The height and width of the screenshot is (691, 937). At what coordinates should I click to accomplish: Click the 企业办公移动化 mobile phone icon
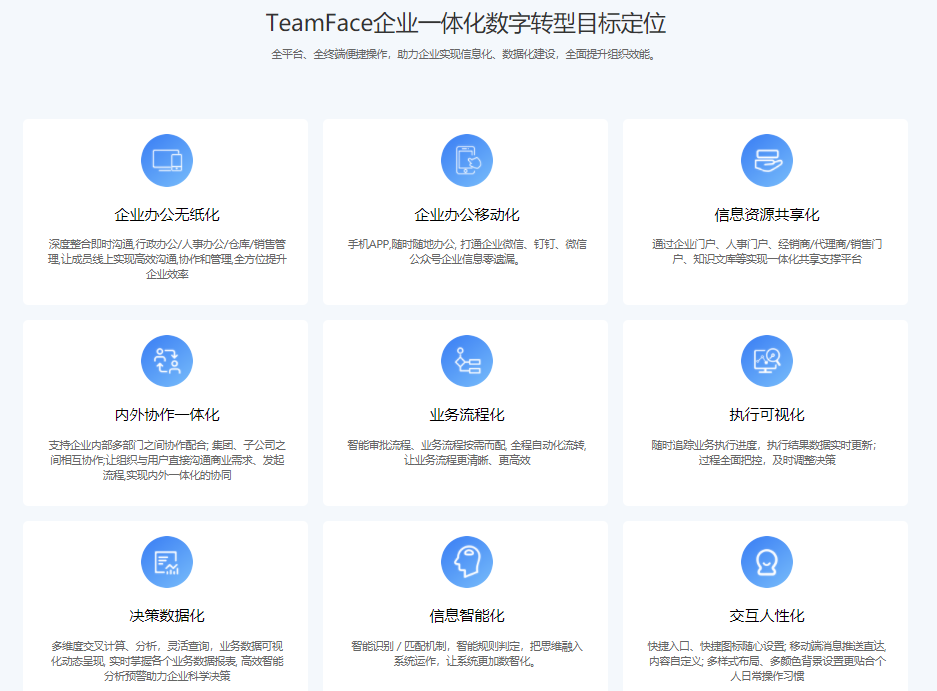coord(467,160)
